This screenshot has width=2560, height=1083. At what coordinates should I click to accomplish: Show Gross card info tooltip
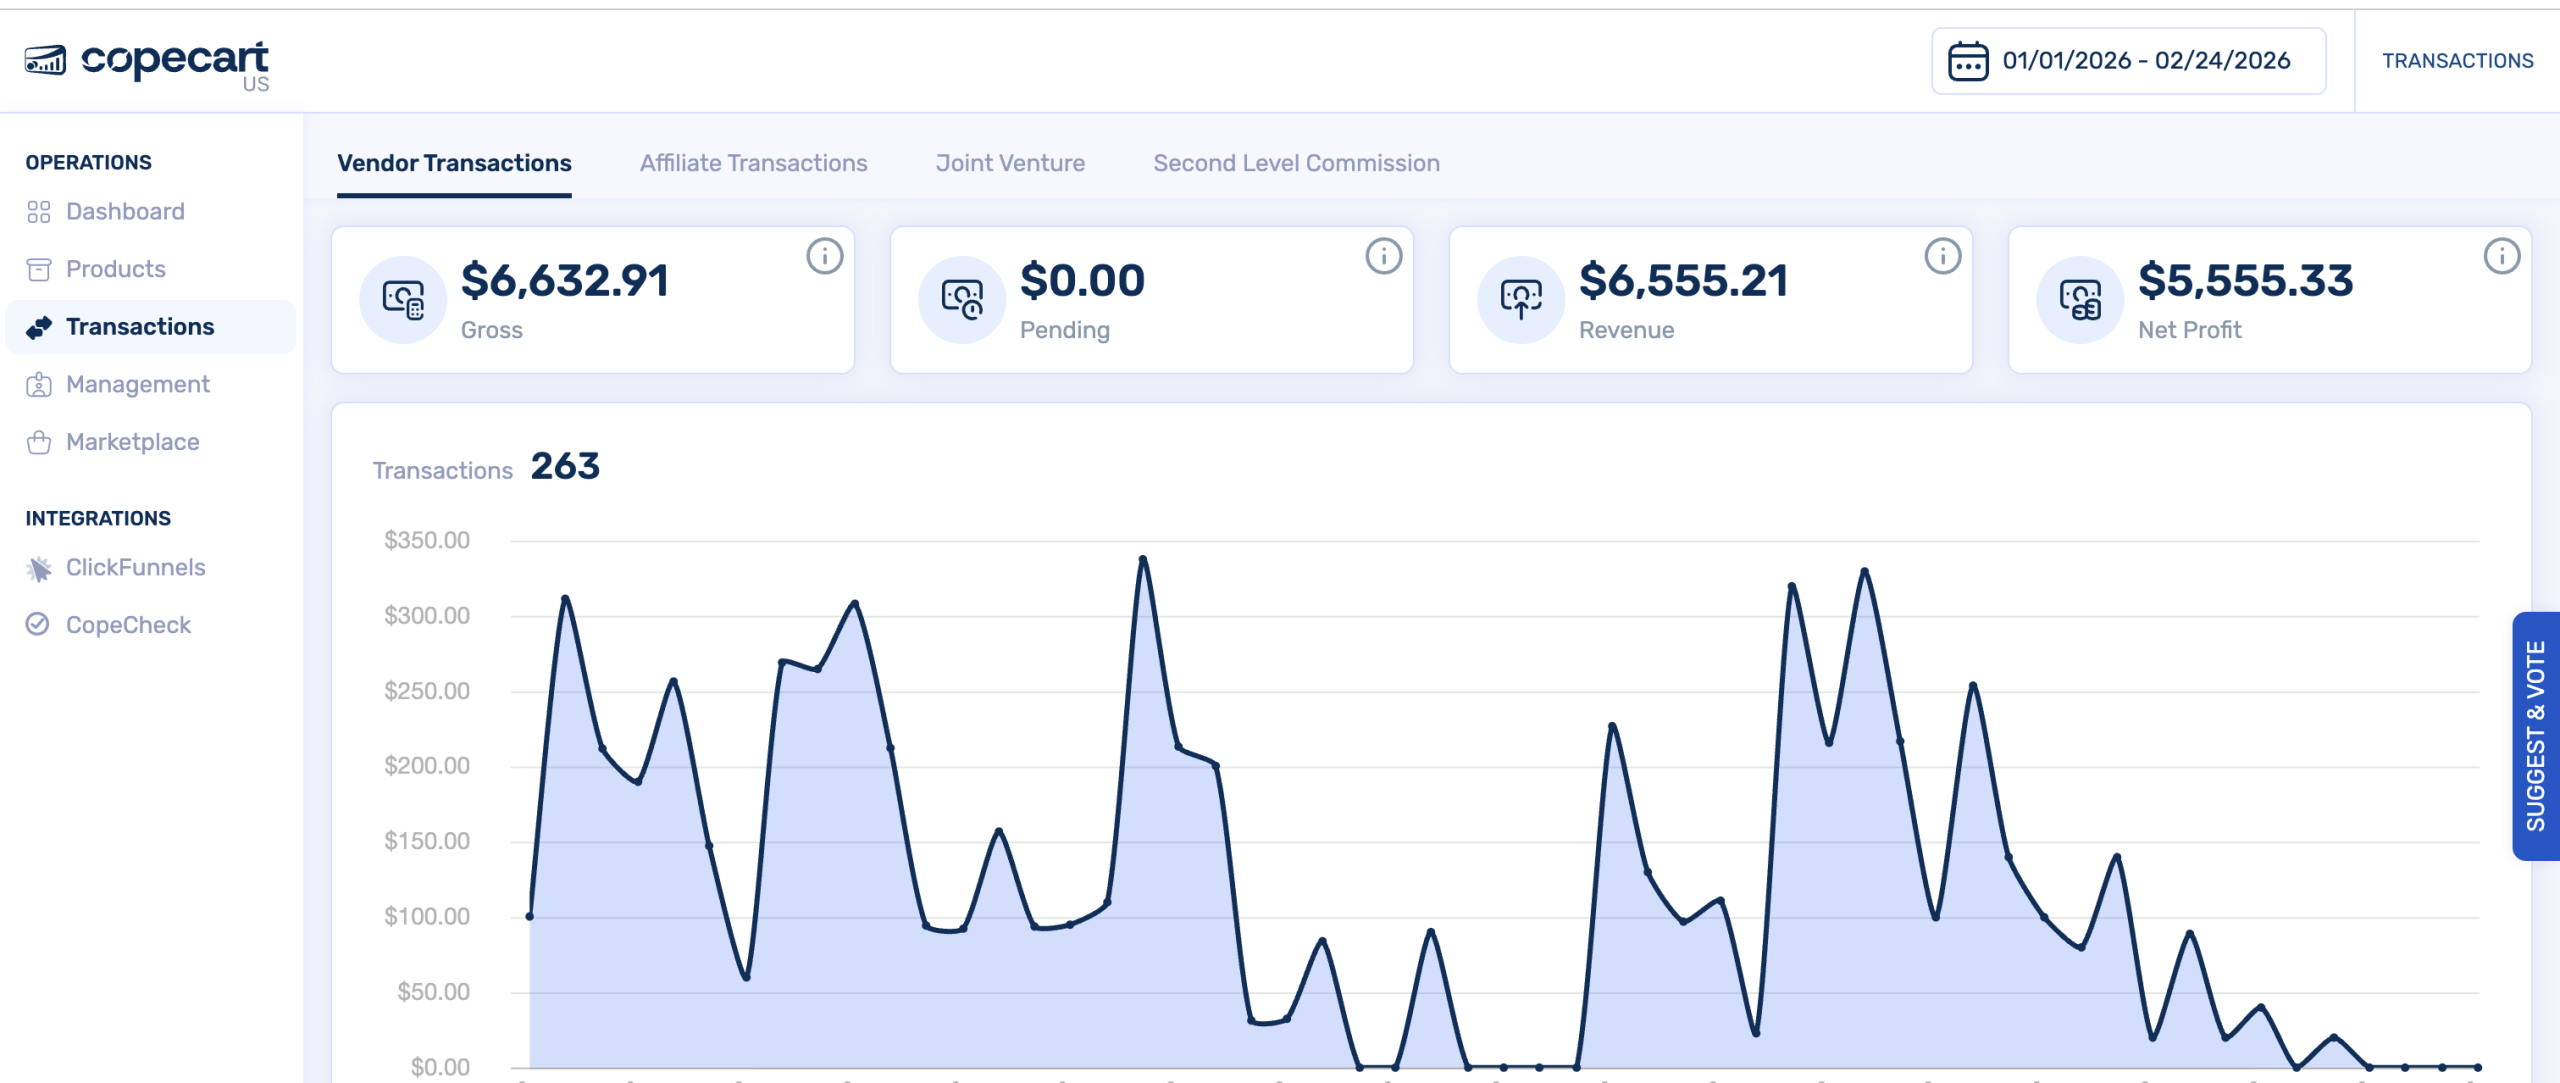[x=823, y=256]
